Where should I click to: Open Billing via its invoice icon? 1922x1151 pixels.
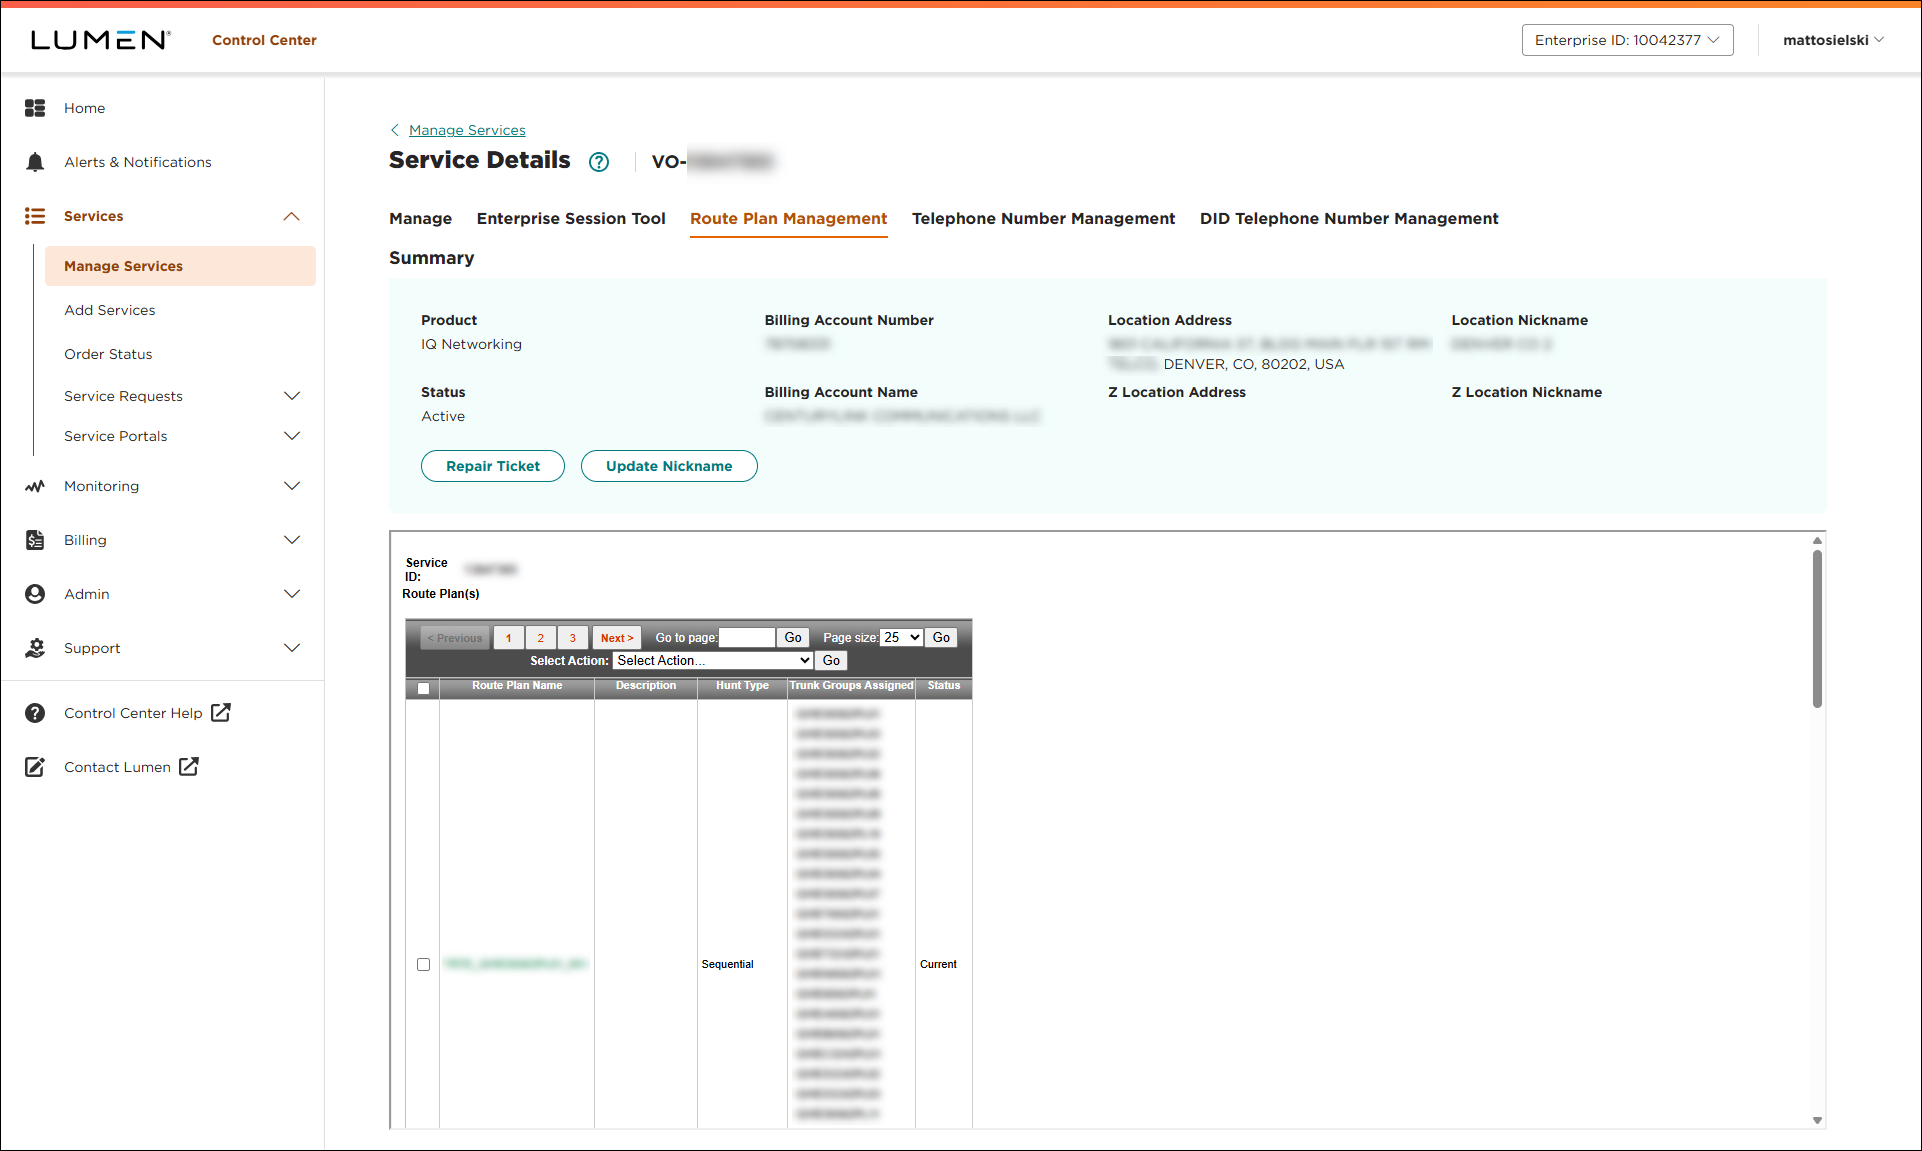point(35,540)
